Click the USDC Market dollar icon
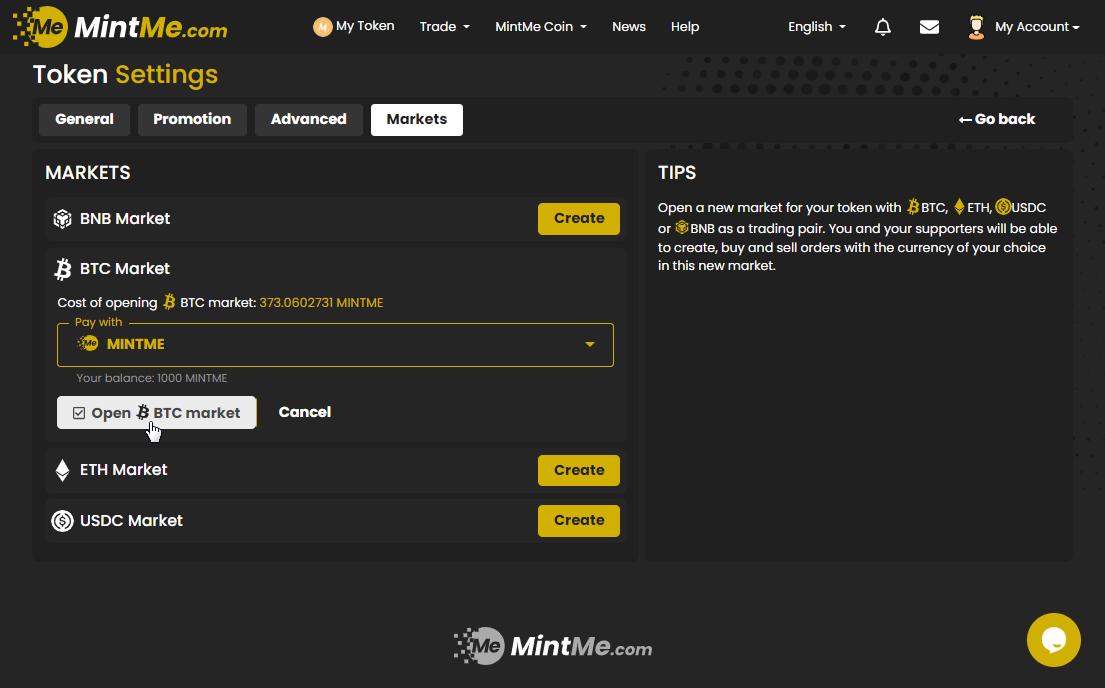The image size is (1105, 688). [x=62, y=521]
